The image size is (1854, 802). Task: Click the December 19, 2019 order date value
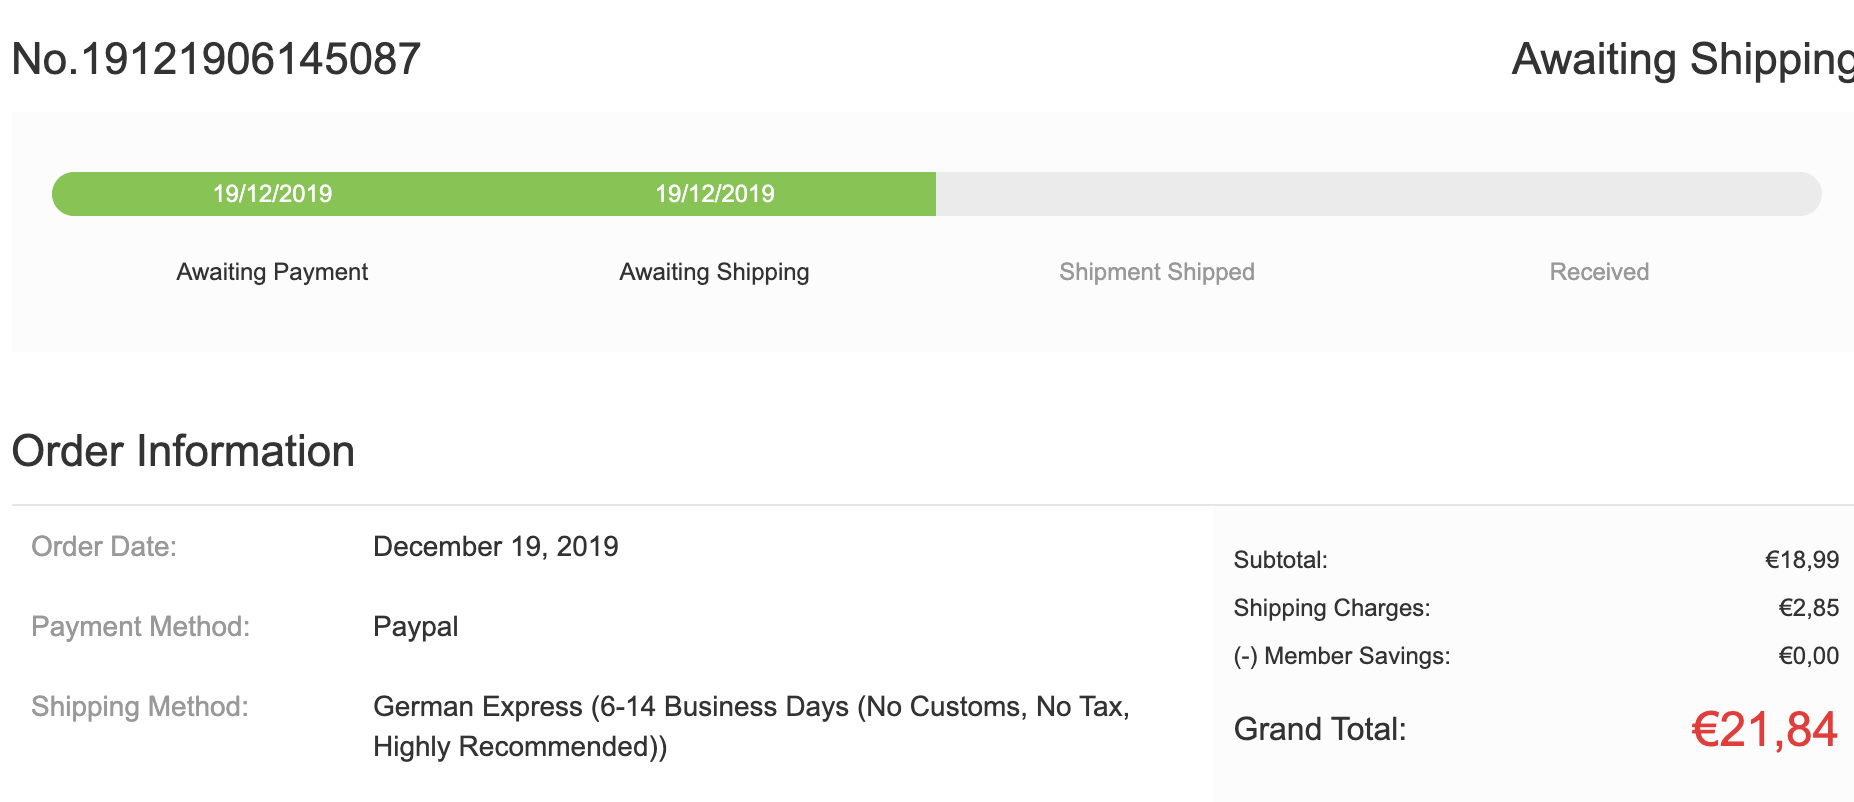click(x=495, y=547)
